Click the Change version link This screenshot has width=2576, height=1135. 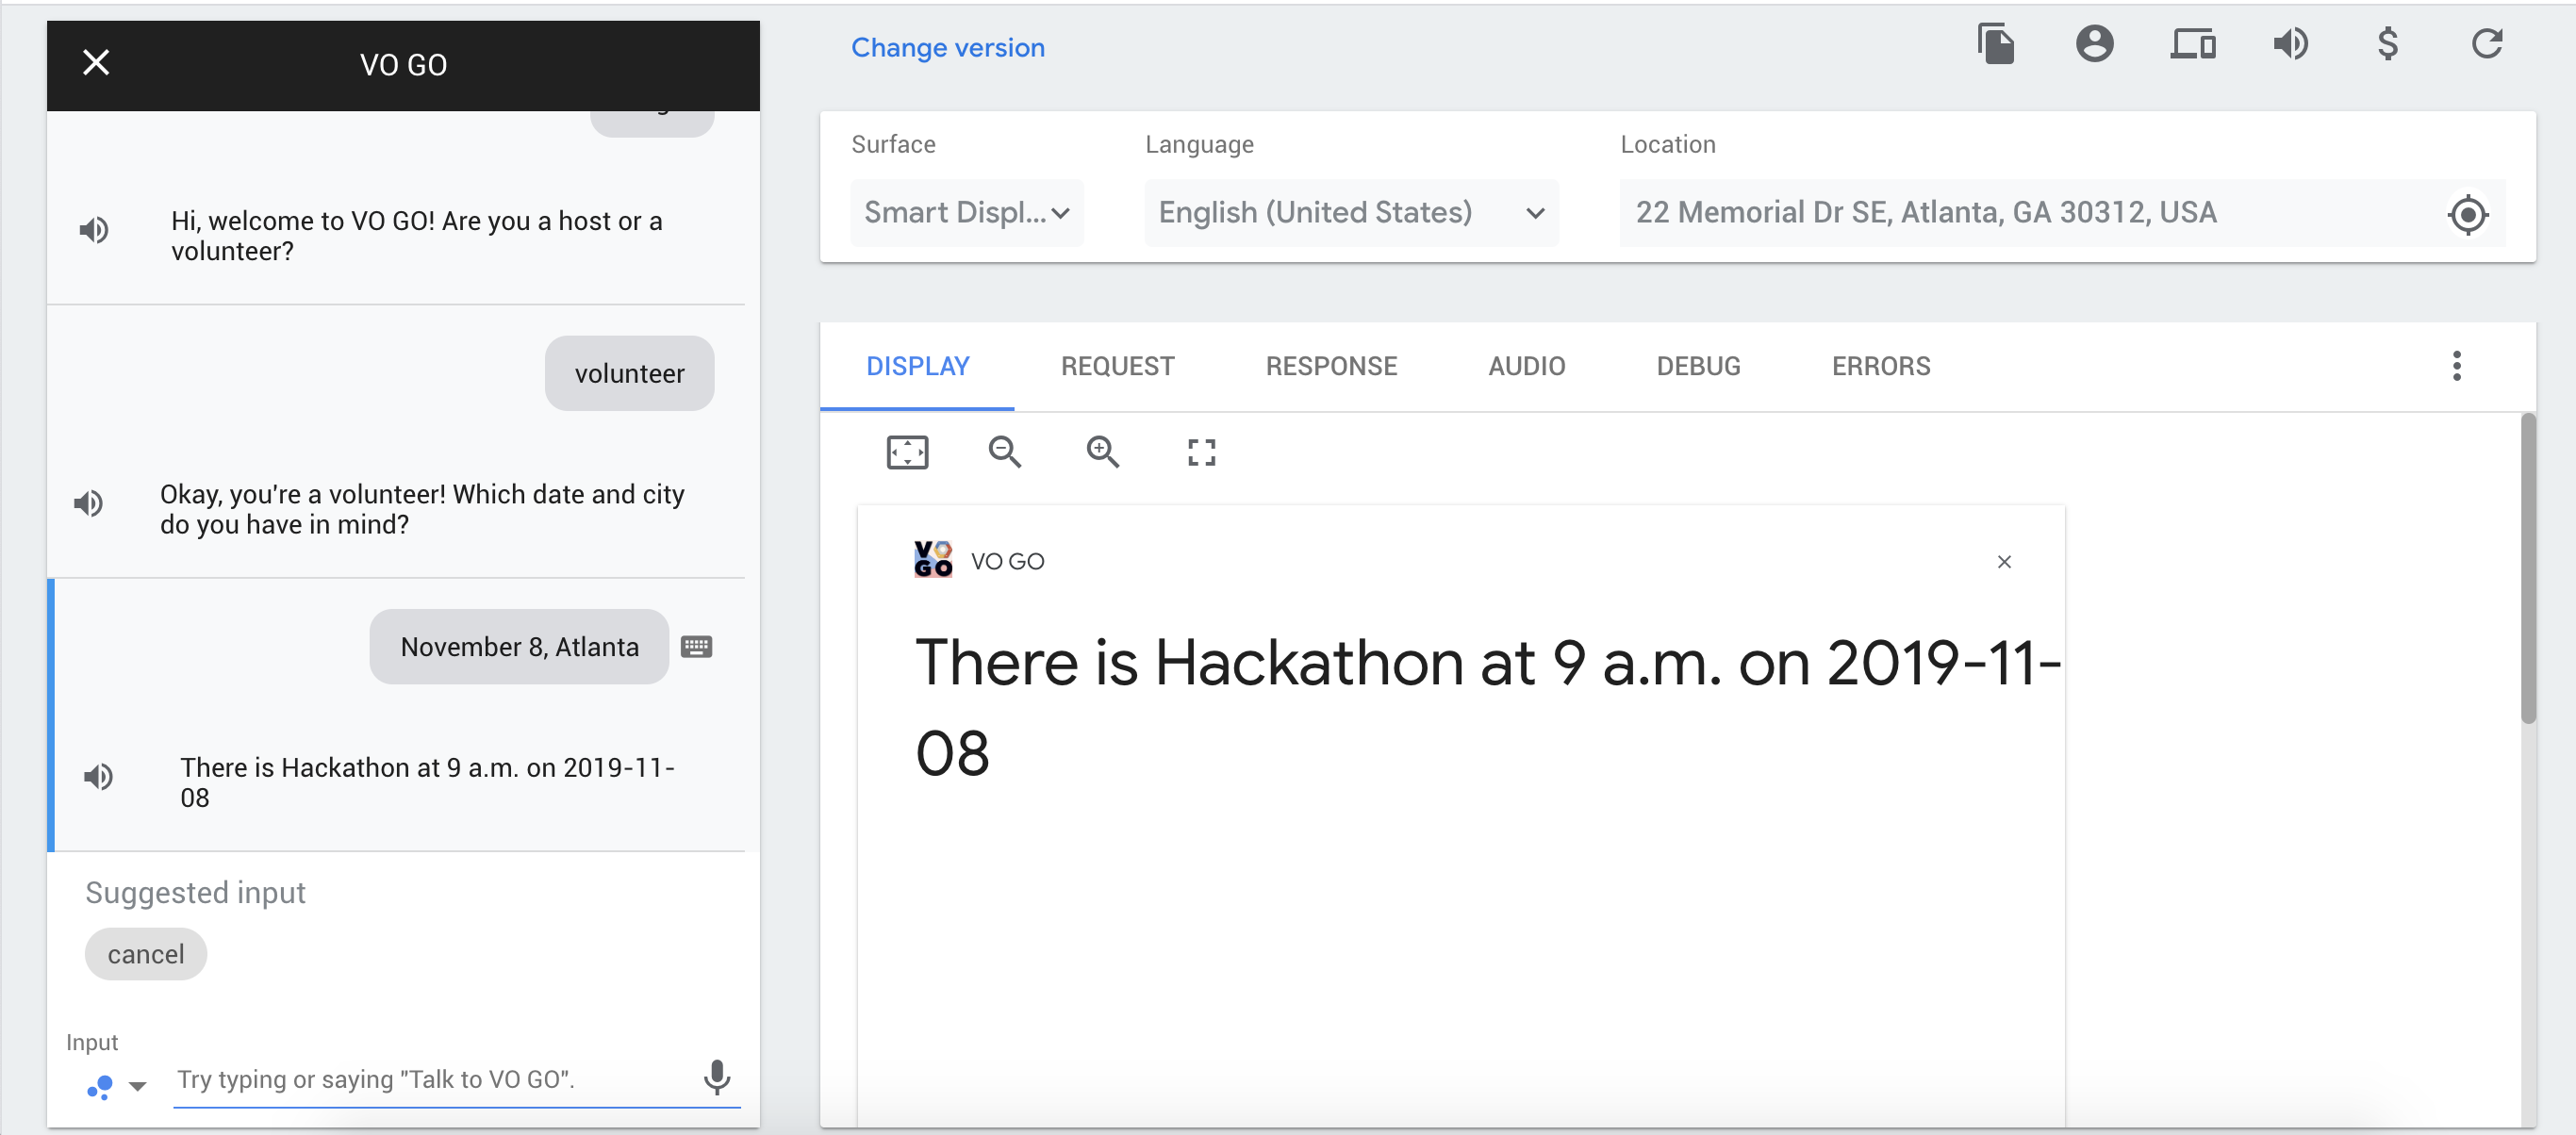(x=947, y=47)
